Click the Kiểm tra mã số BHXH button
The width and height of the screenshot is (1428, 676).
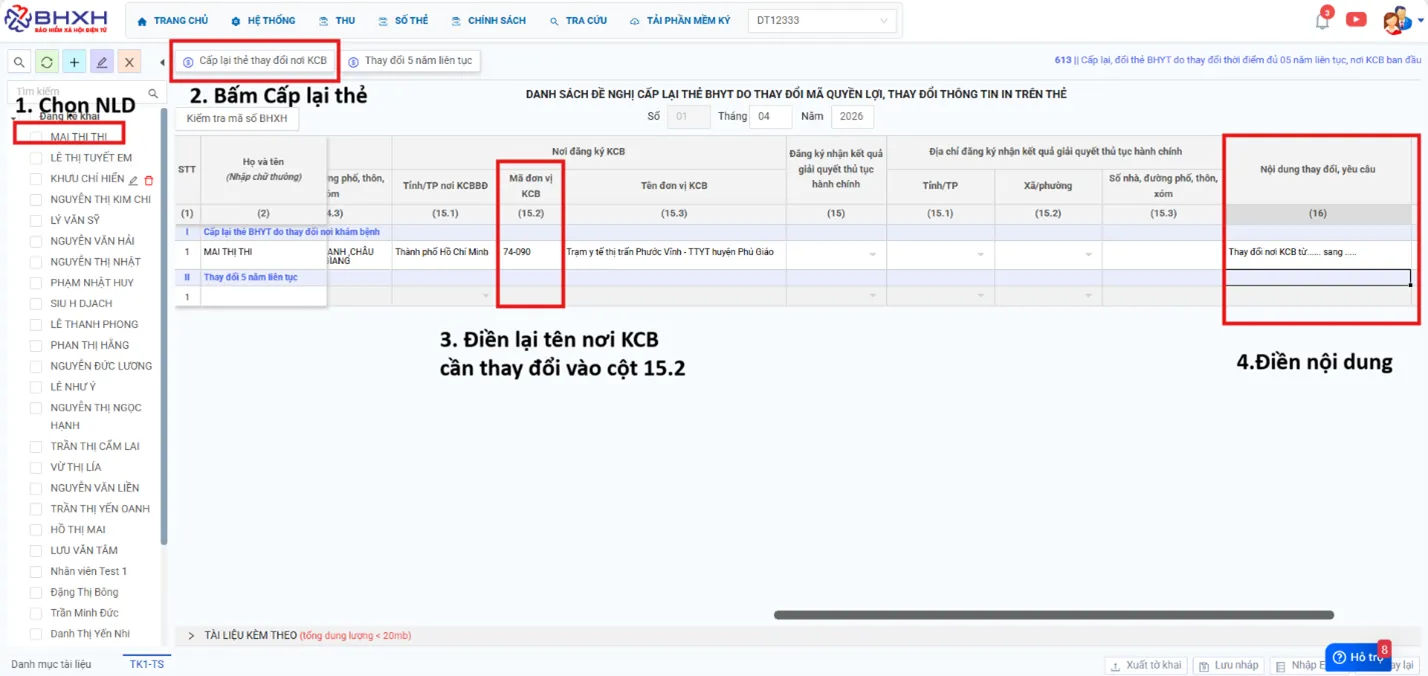click(236, 118)
